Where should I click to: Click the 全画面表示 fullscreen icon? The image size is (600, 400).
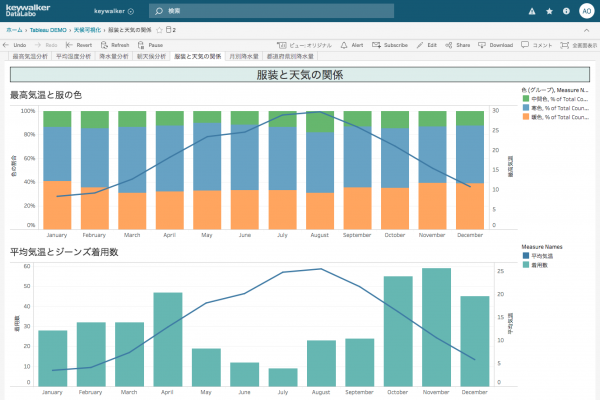(564, 45)
